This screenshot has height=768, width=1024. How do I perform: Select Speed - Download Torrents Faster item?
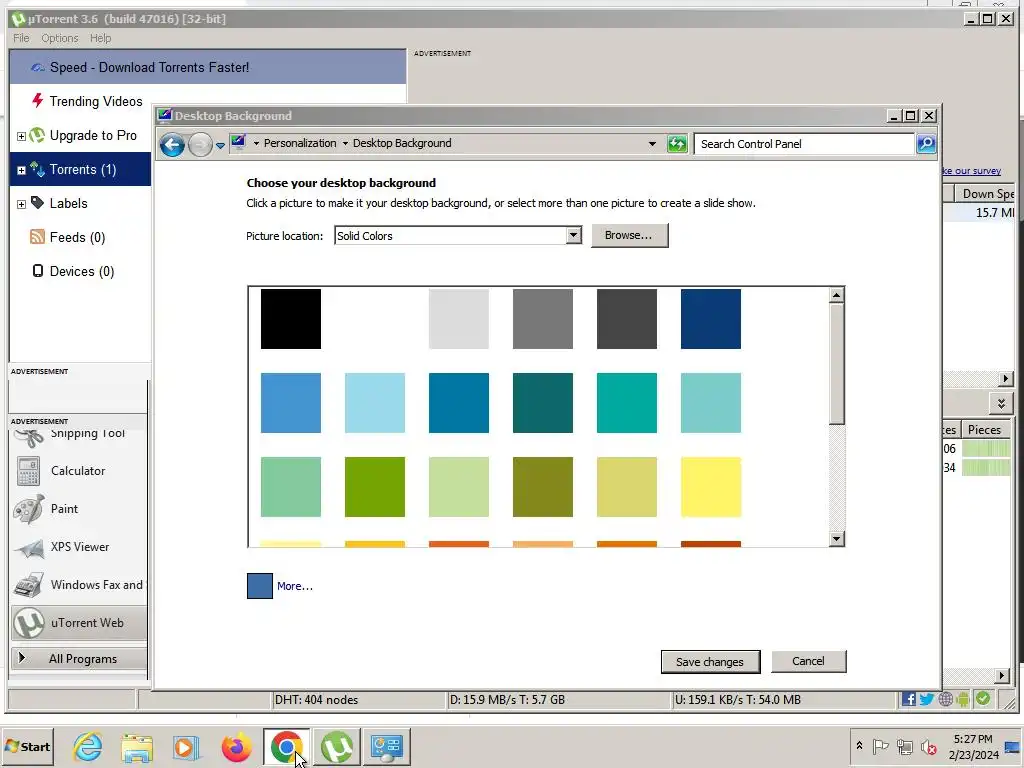click(208, 67)
